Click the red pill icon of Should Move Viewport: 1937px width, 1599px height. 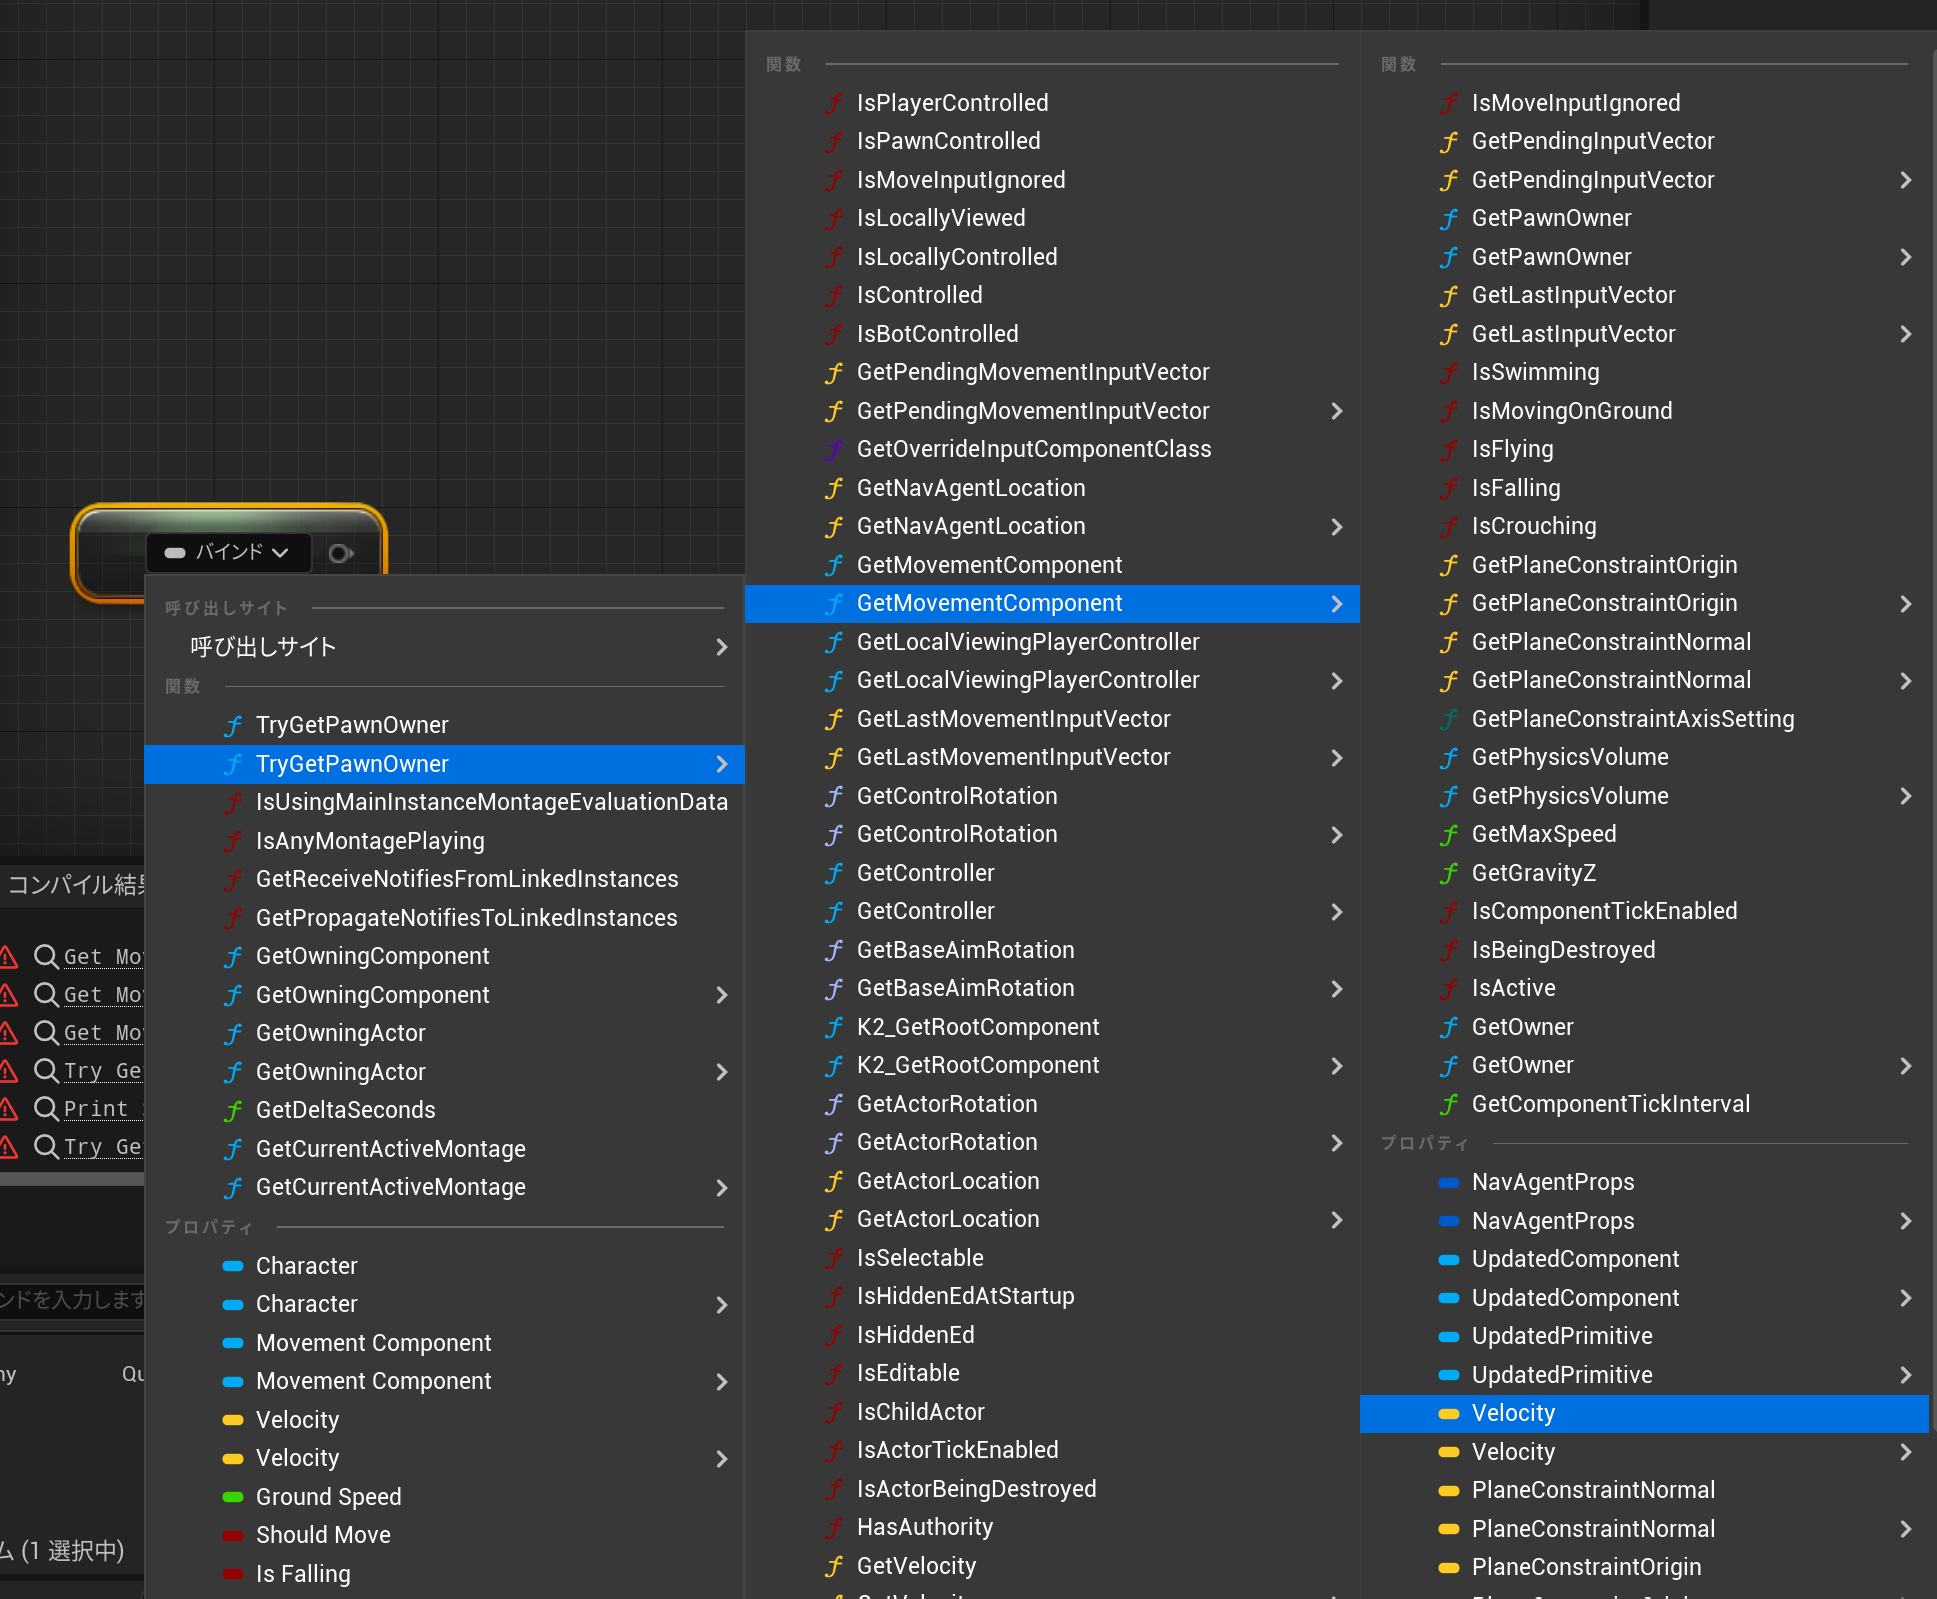point(233,1535)
